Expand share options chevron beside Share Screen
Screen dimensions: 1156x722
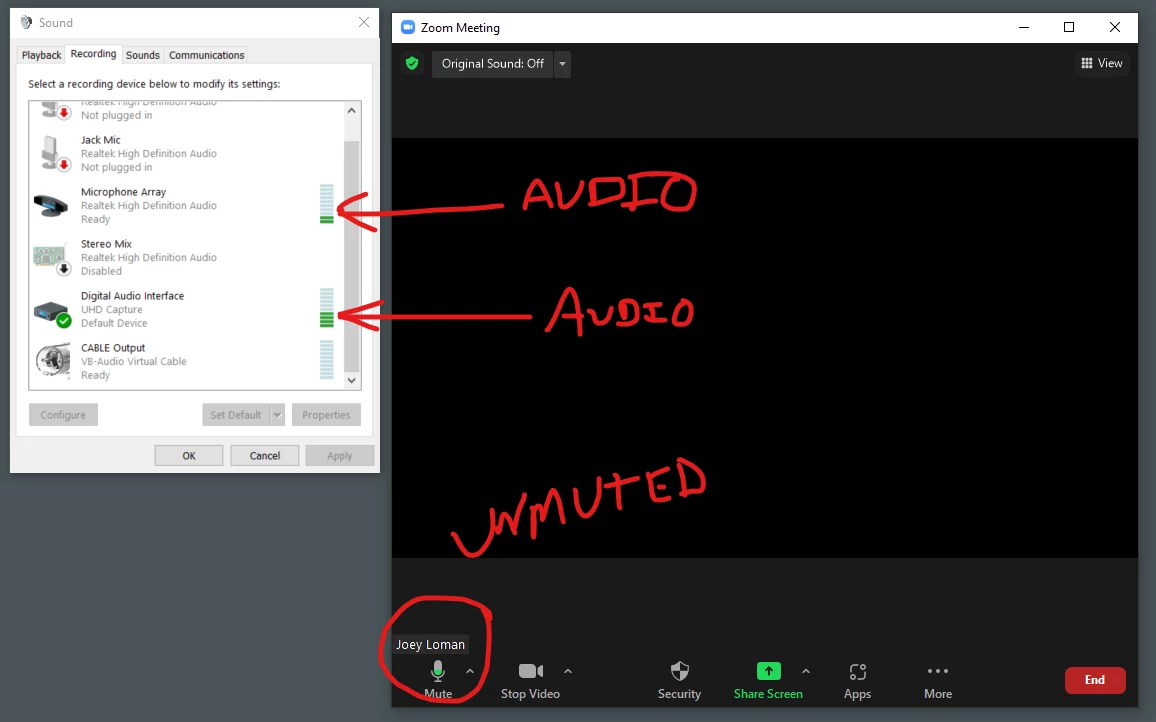[806, 671]
